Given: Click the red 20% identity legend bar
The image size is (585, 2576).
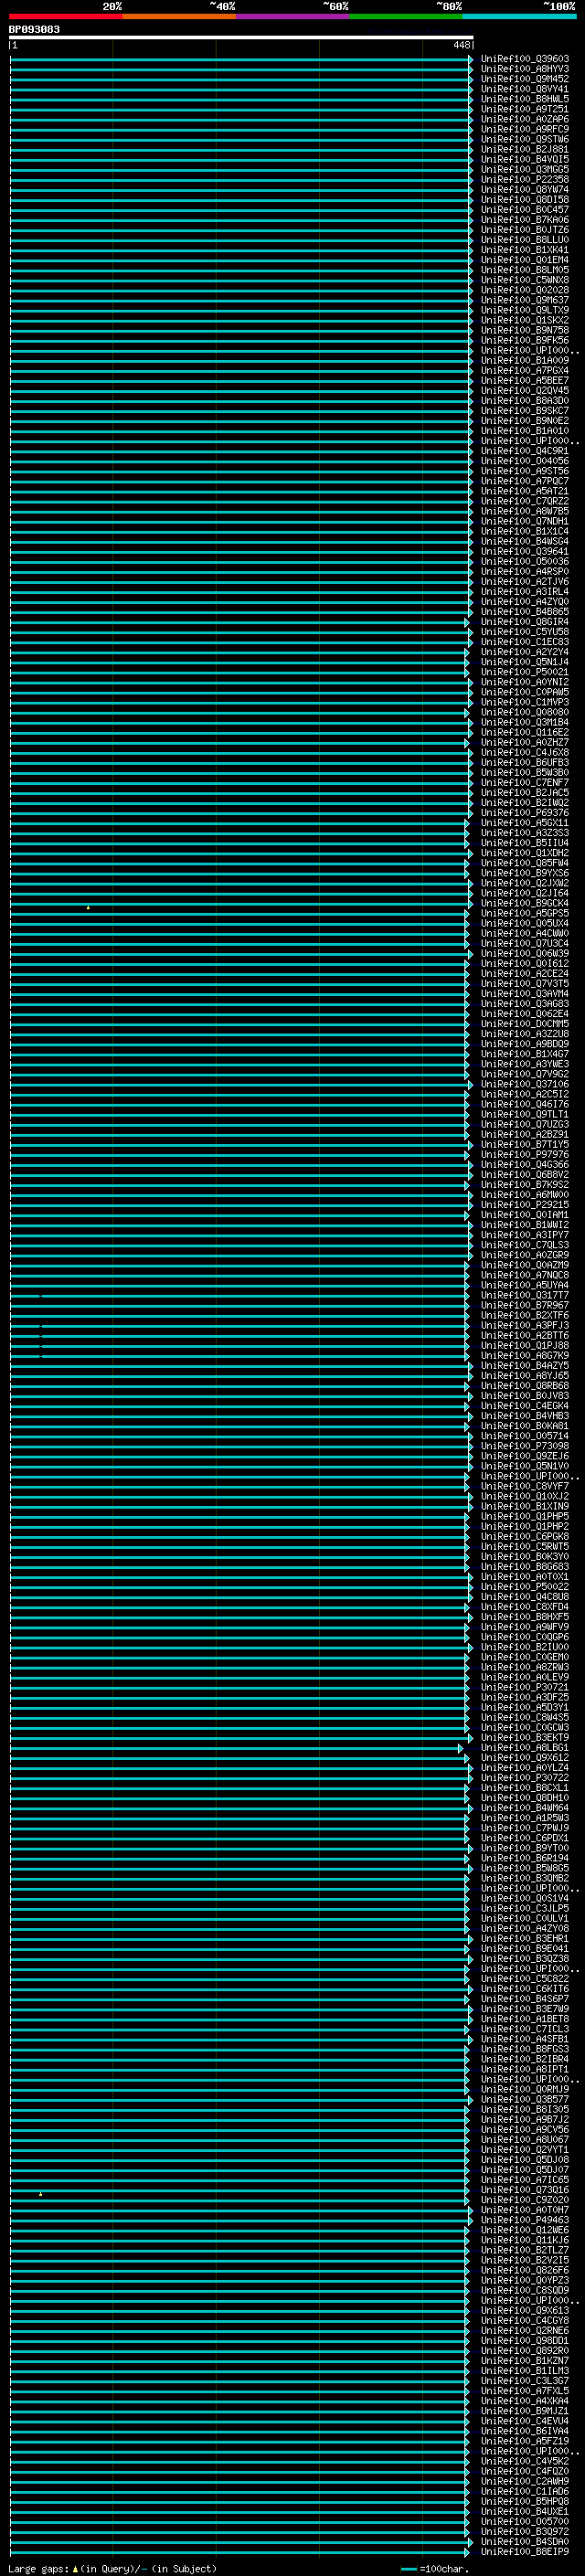Looking at the screenshot, I should pos(65,17).
